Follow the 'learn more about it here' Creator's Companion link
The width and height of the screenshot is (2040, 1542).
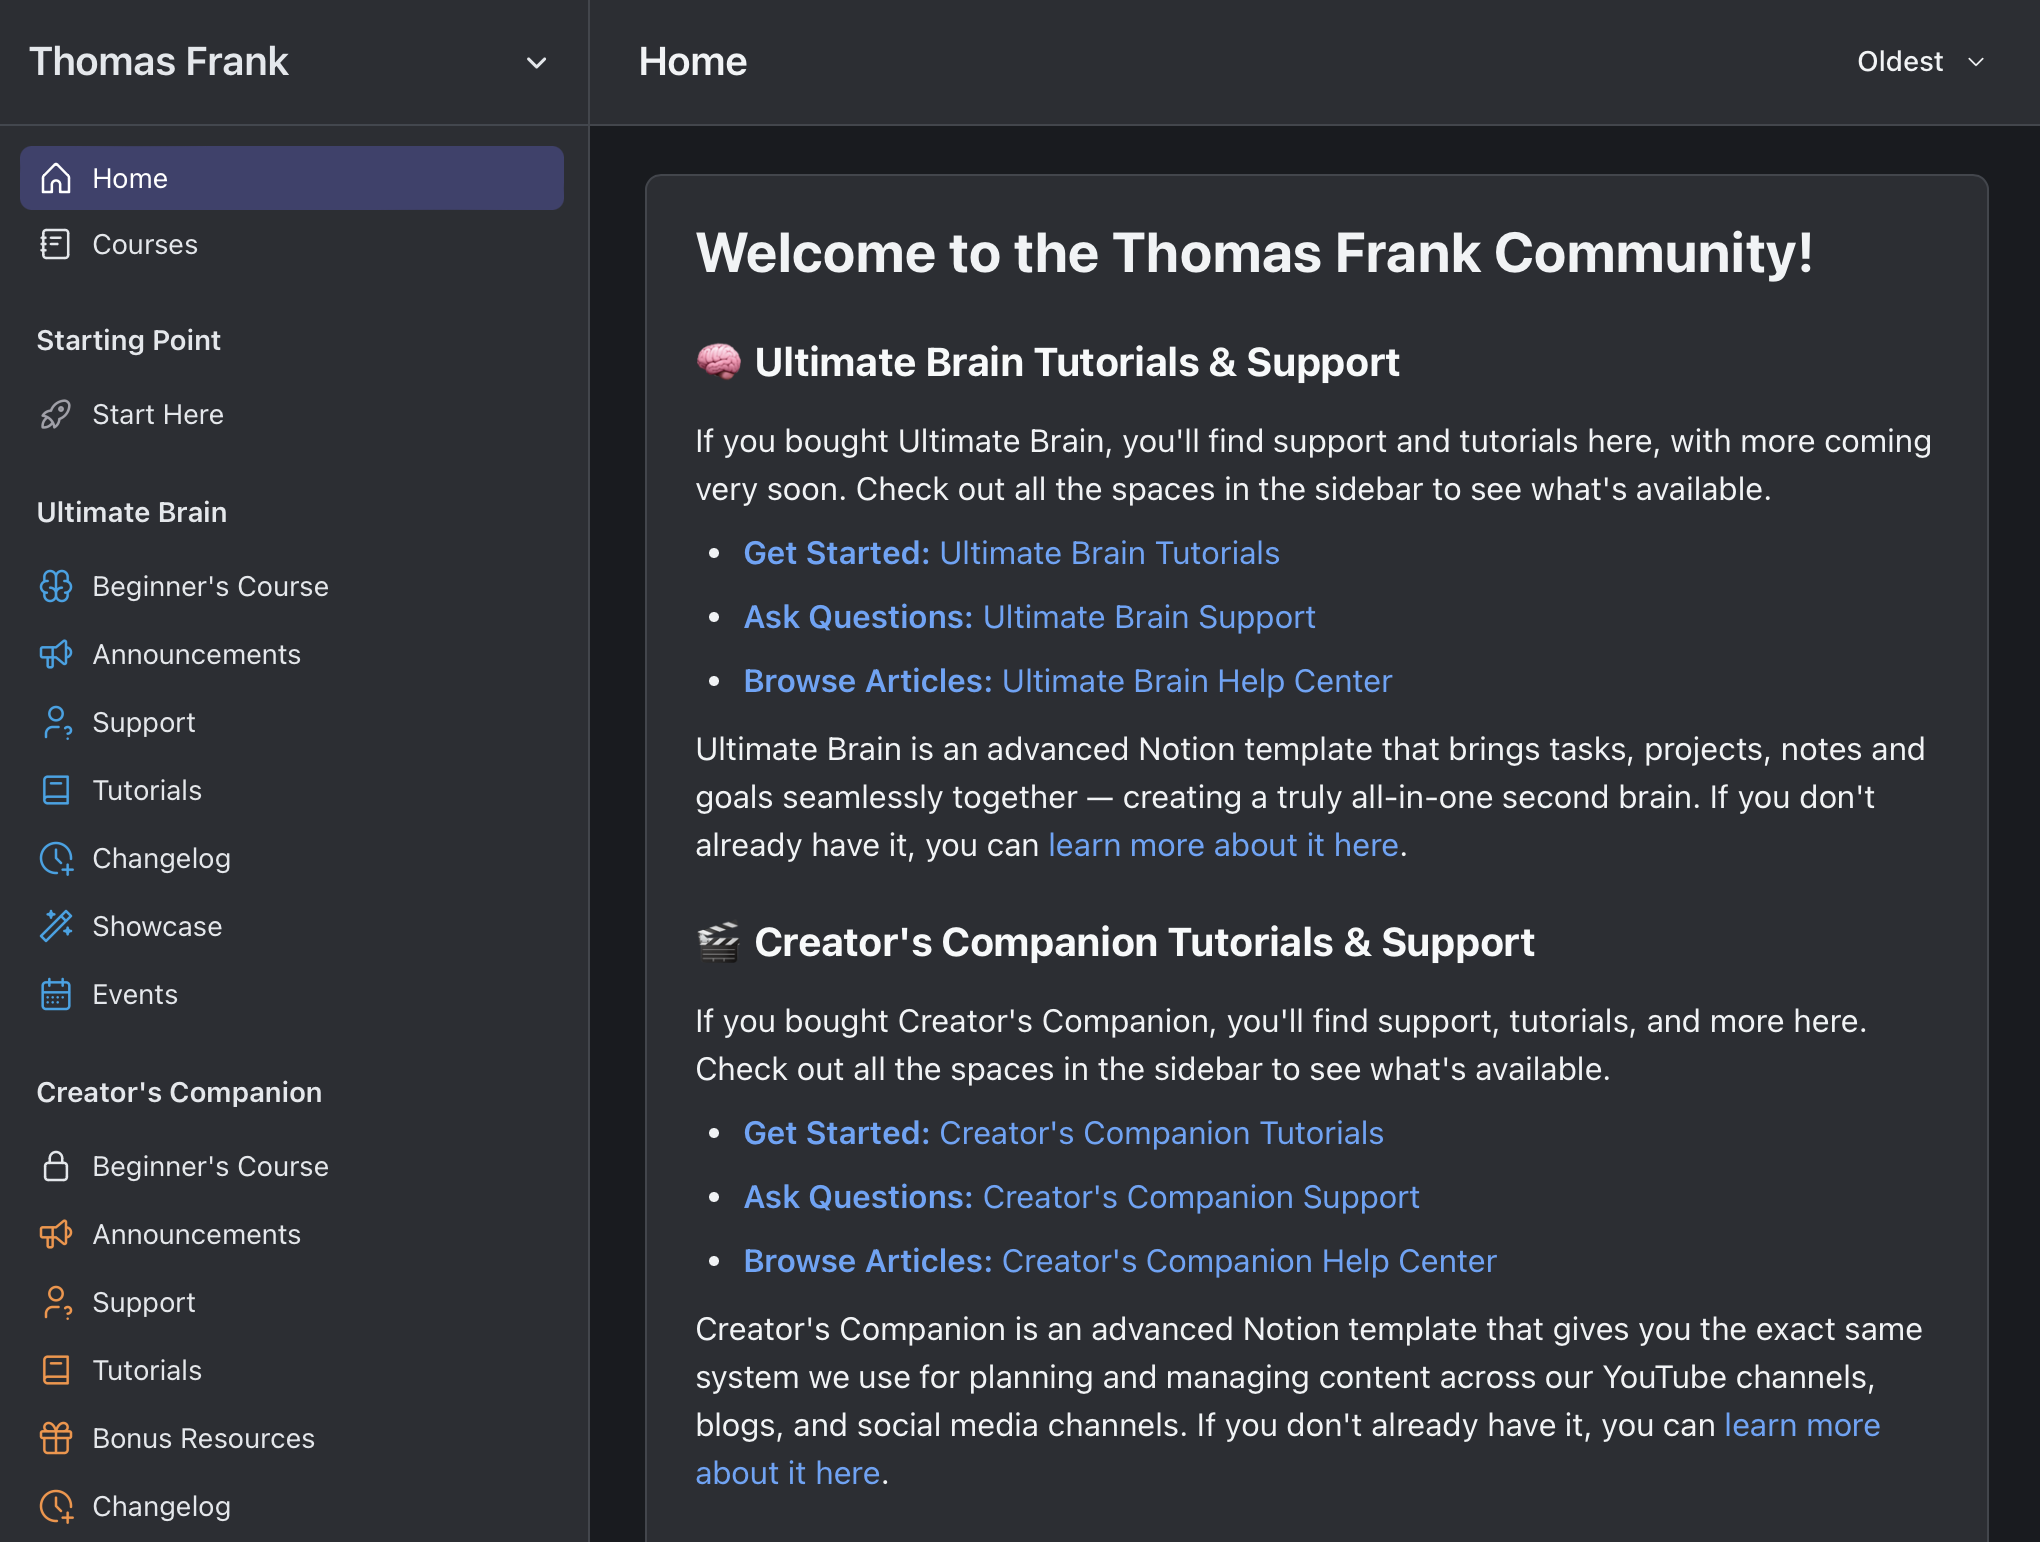(x=1802, y=1425)
